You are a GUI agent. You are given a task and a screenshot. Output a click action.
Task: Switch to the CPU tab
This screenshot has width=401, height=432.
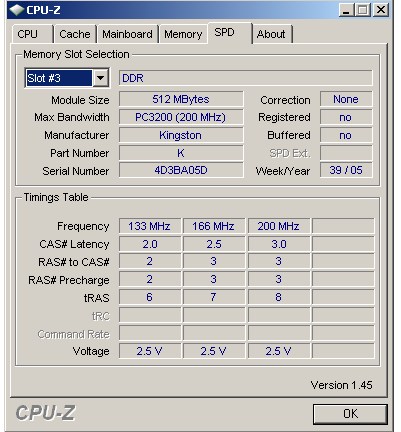pyautogui.click(x=32, y=34)
